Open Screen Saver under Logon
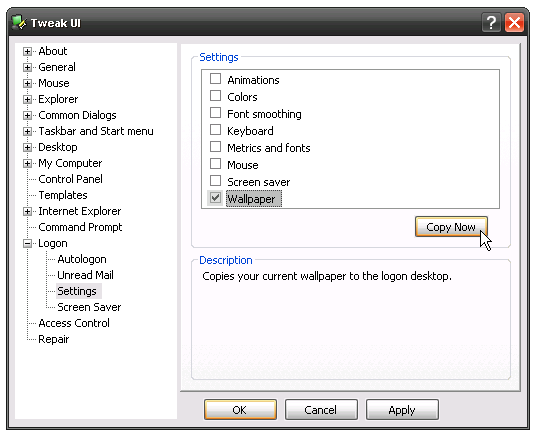The image size is (536, 436). coord(89,307)
